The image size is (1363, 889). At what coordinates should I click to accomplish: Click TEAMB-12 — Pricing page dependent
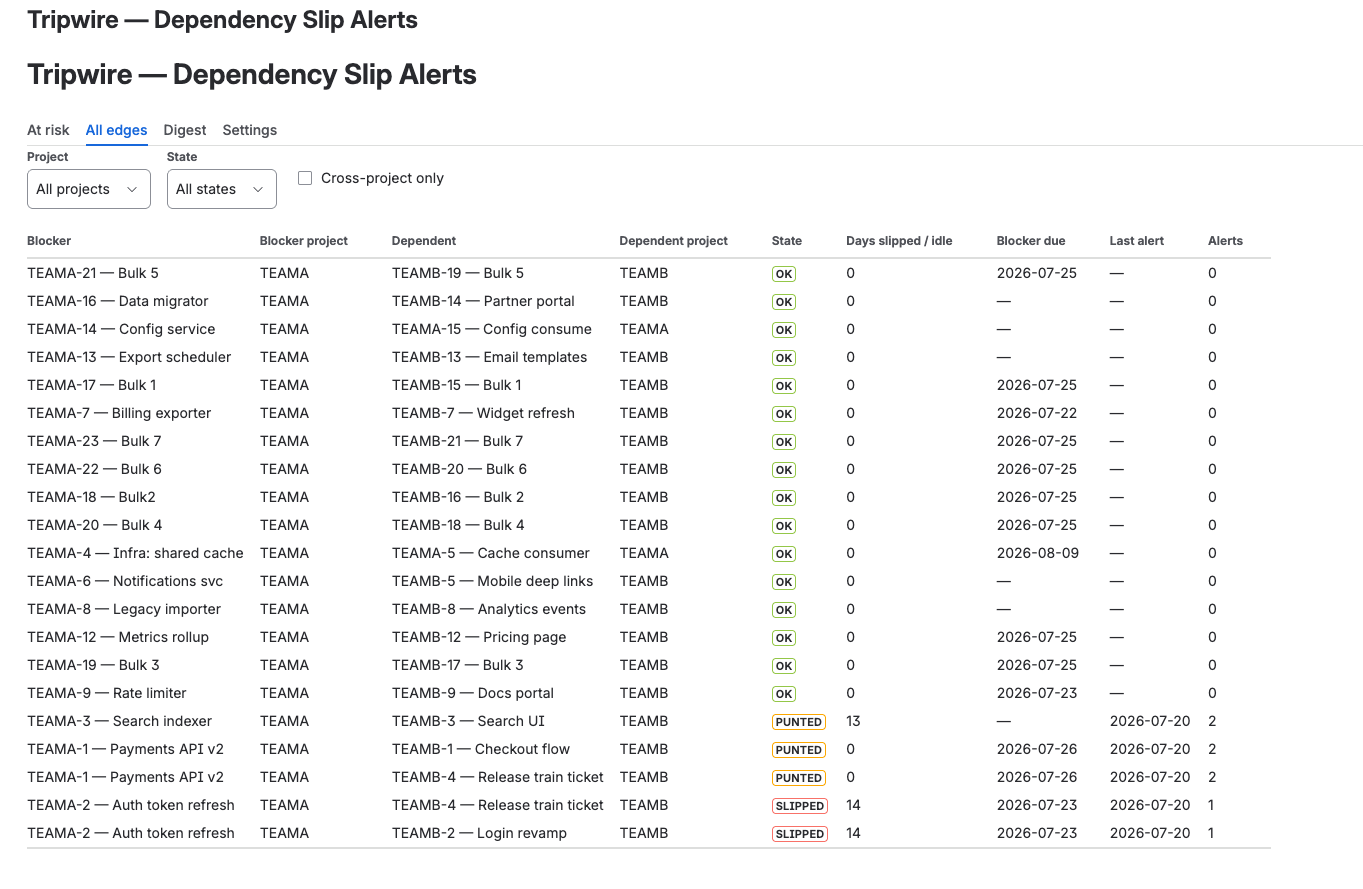coord(479,637)
